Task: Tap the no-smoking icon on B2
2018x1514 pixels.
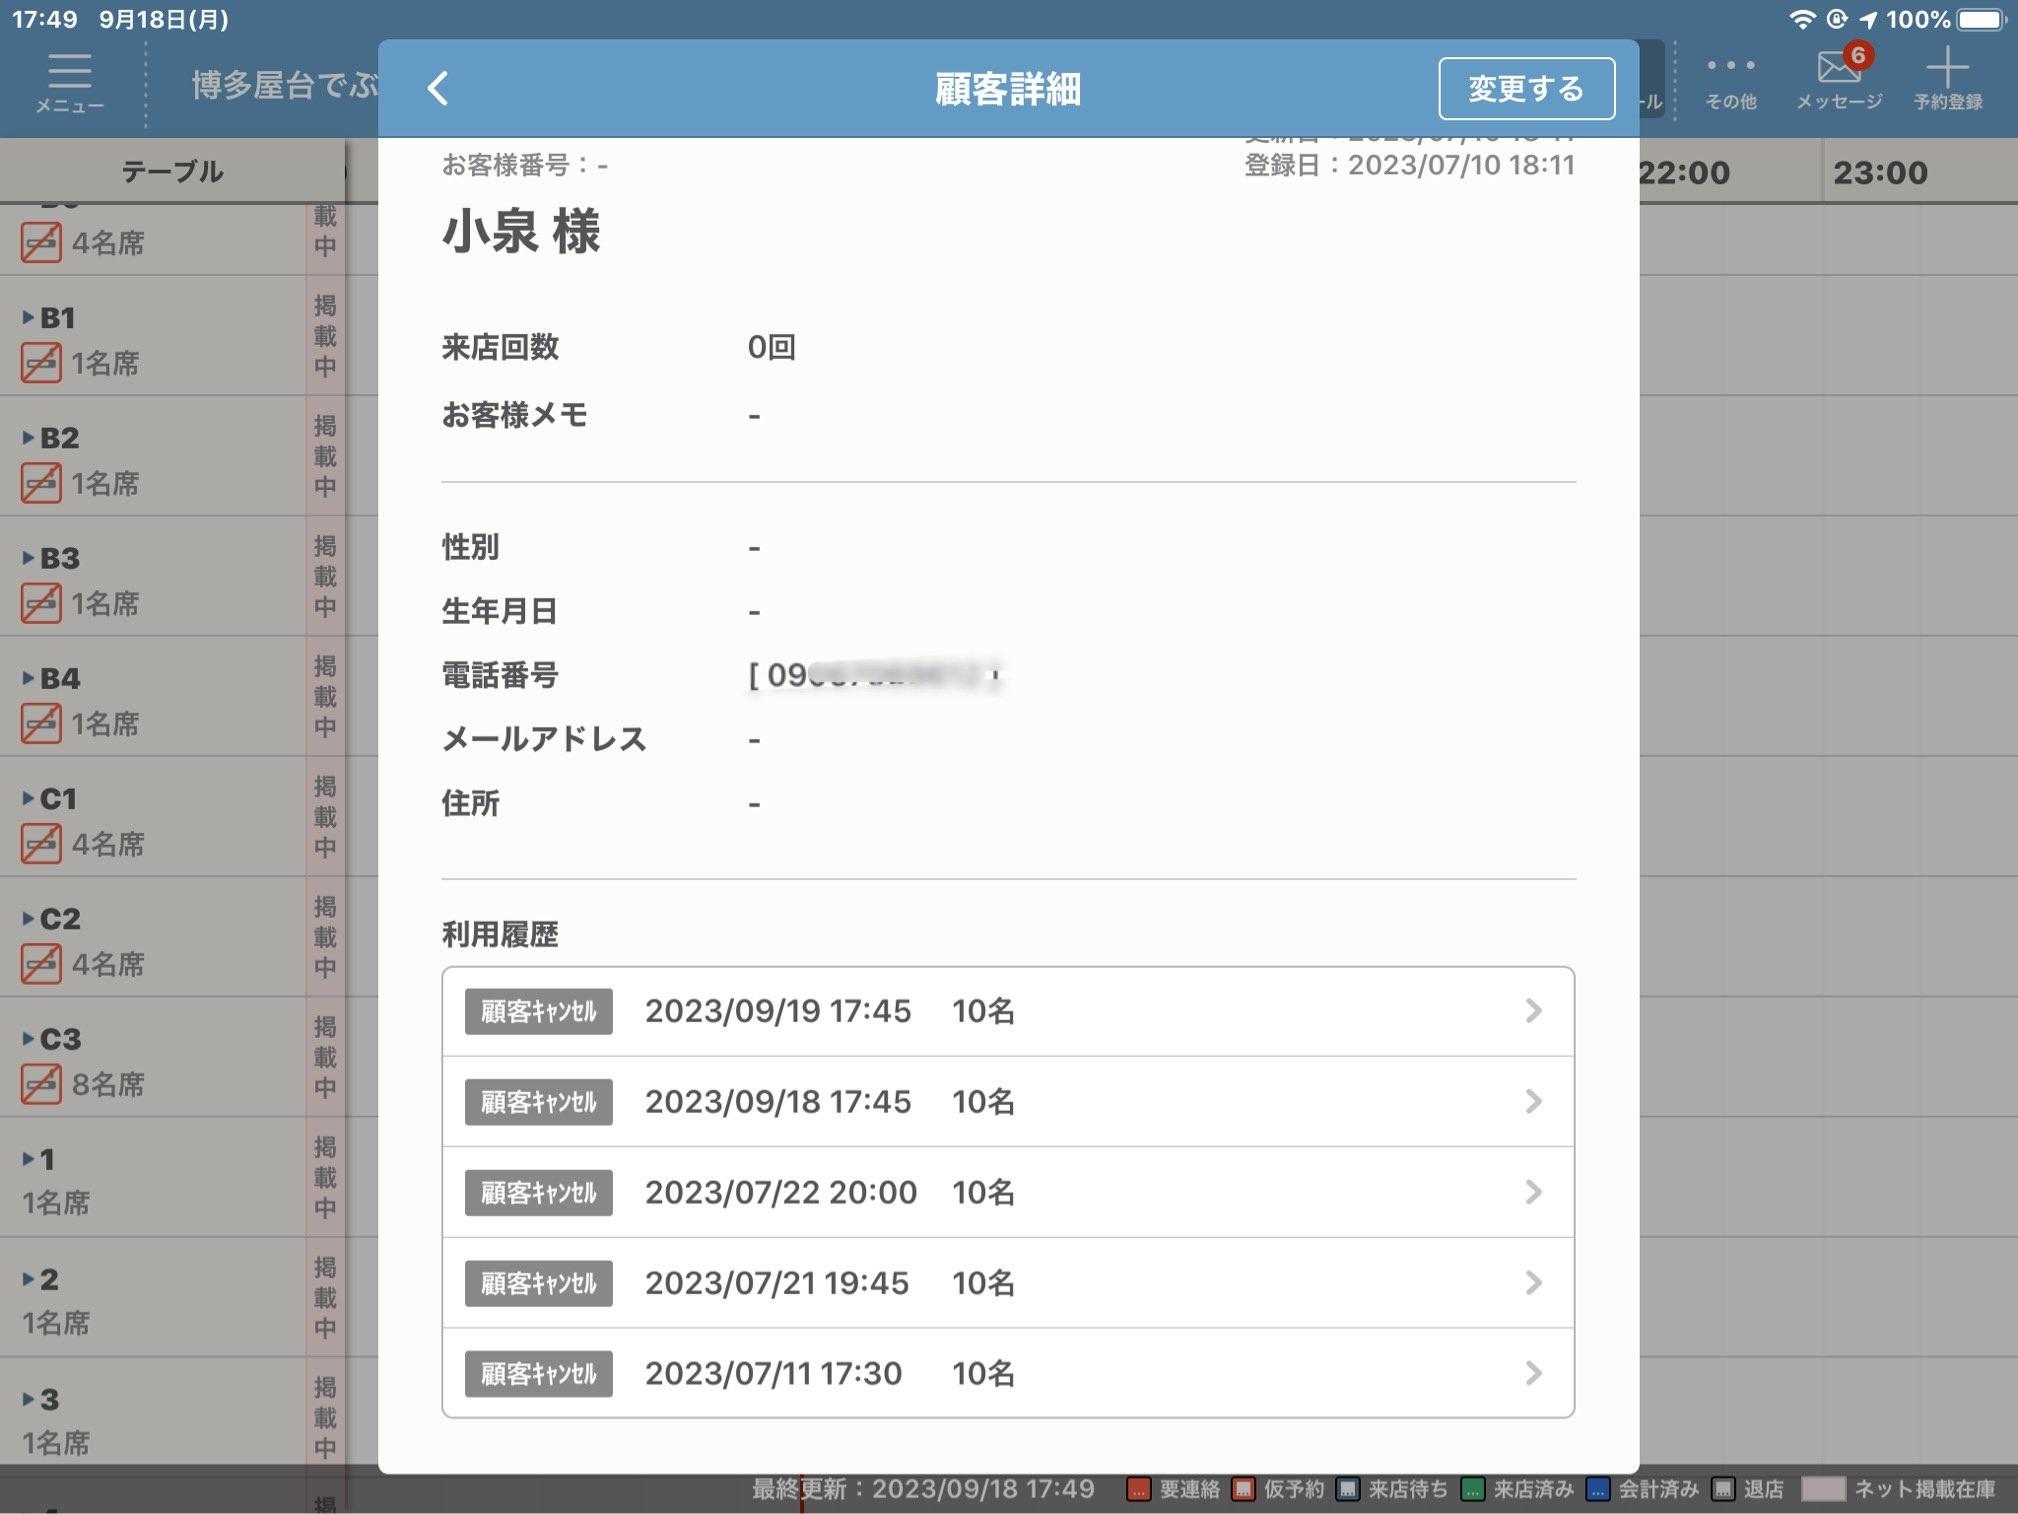Action: [x=41, y=483]
